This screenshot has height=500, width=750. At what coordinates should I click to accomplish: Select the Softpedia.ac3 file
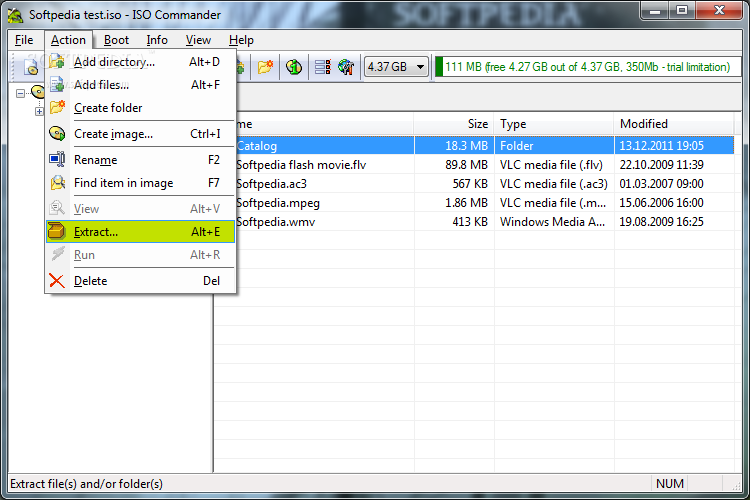tap(271, 184)
